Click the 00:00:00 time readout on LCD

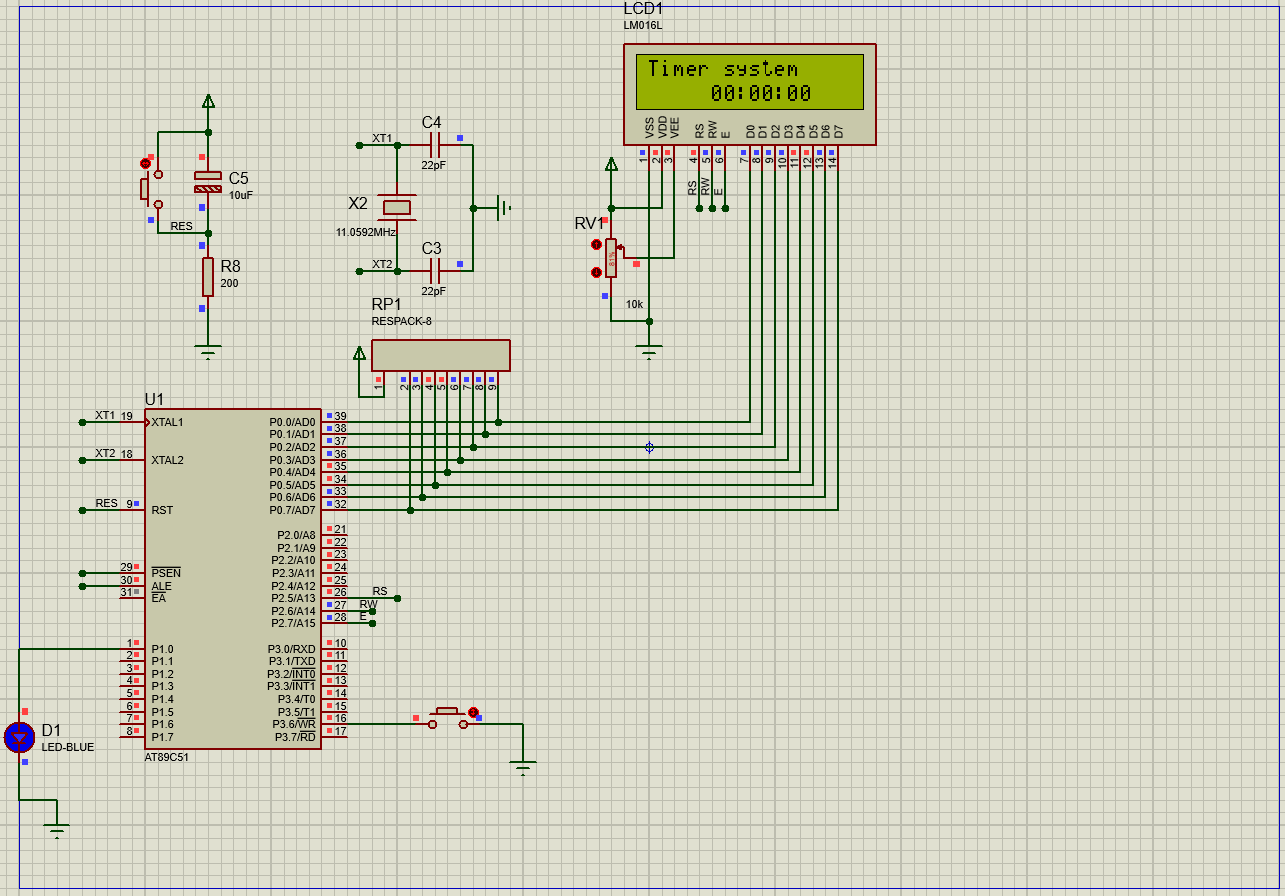(761, 94)
